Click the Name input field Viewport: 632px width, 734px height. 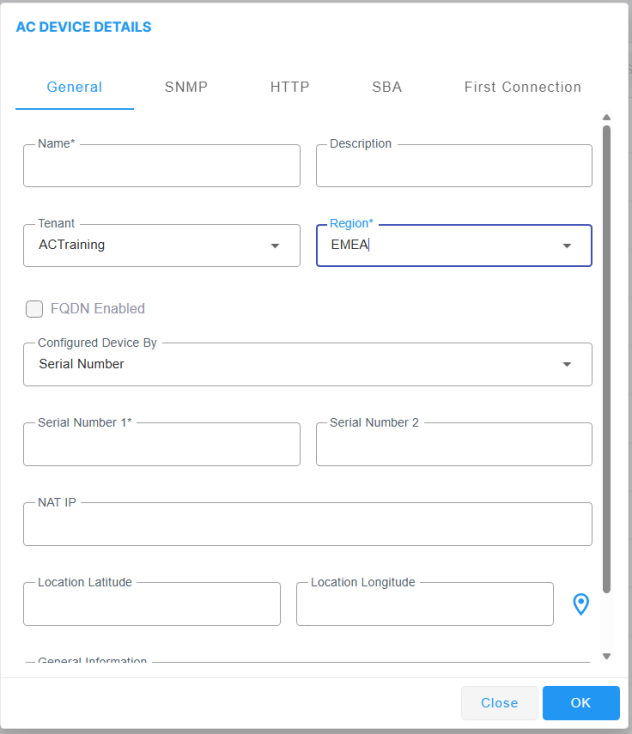[161, 167]
